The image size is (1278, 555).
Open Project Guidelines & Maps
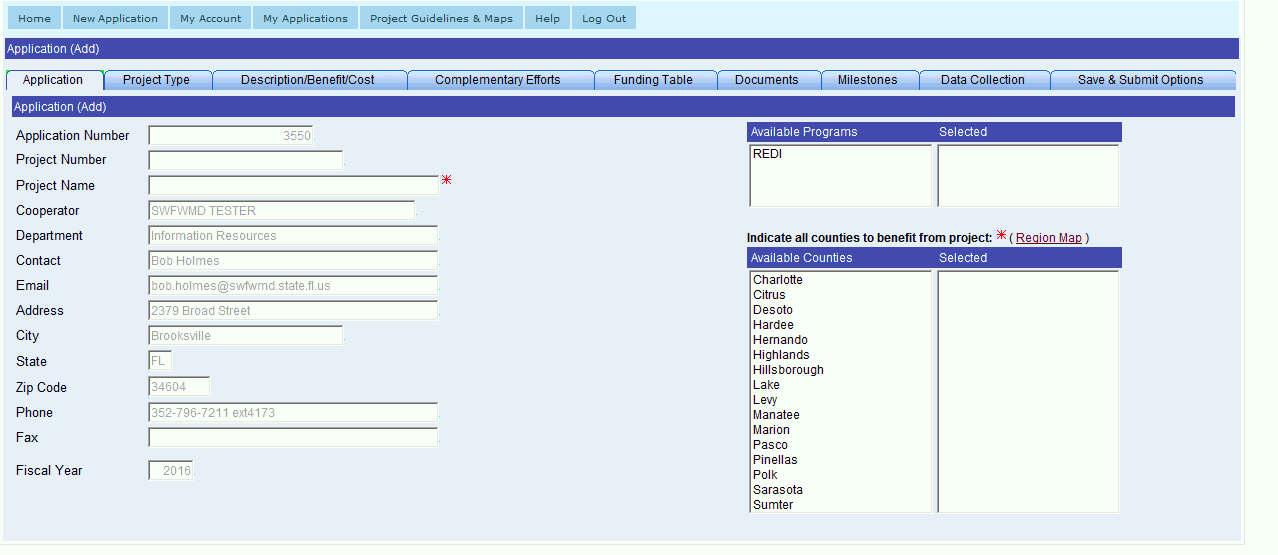(x=441, y=18)
